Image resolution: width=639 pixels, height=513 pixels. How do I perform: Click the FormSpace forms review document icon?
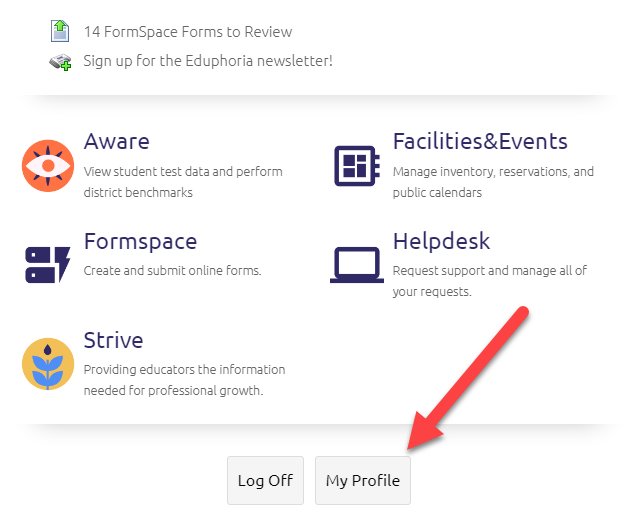[60, 32]
